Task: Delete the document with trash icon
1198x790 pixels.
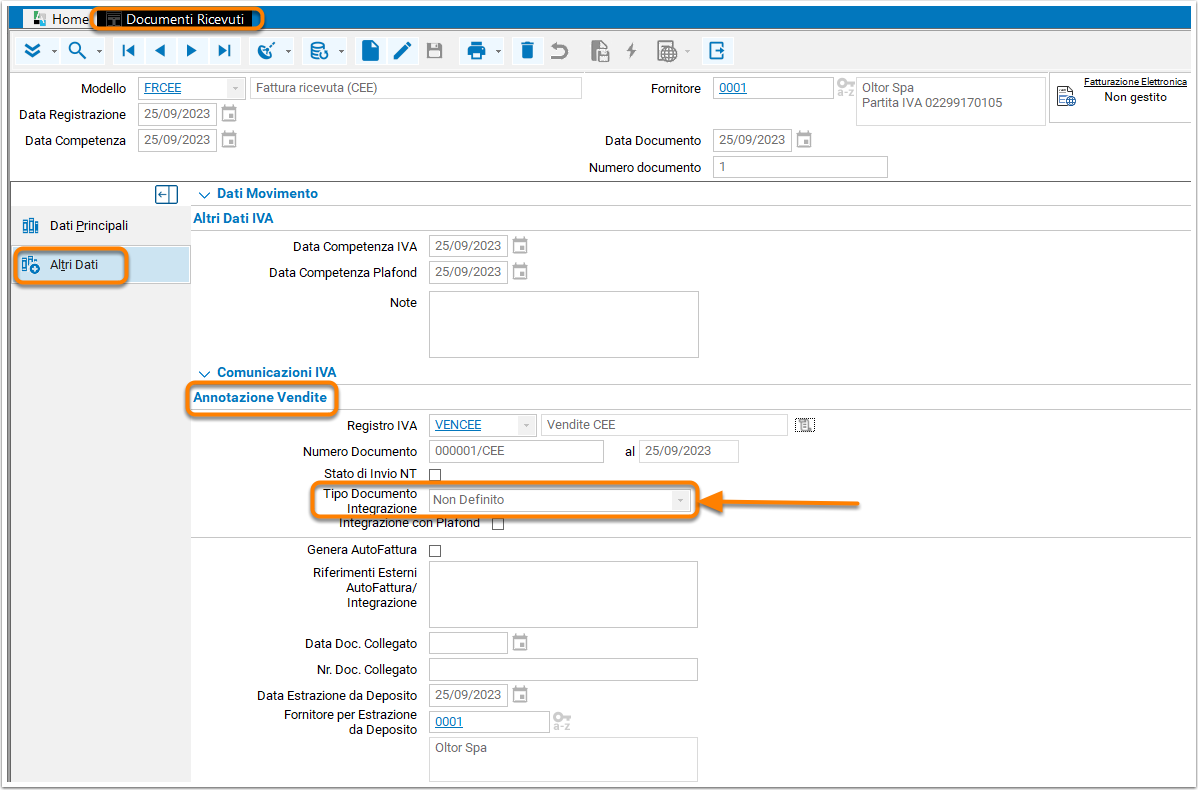Action: click(x=527, y=51)
